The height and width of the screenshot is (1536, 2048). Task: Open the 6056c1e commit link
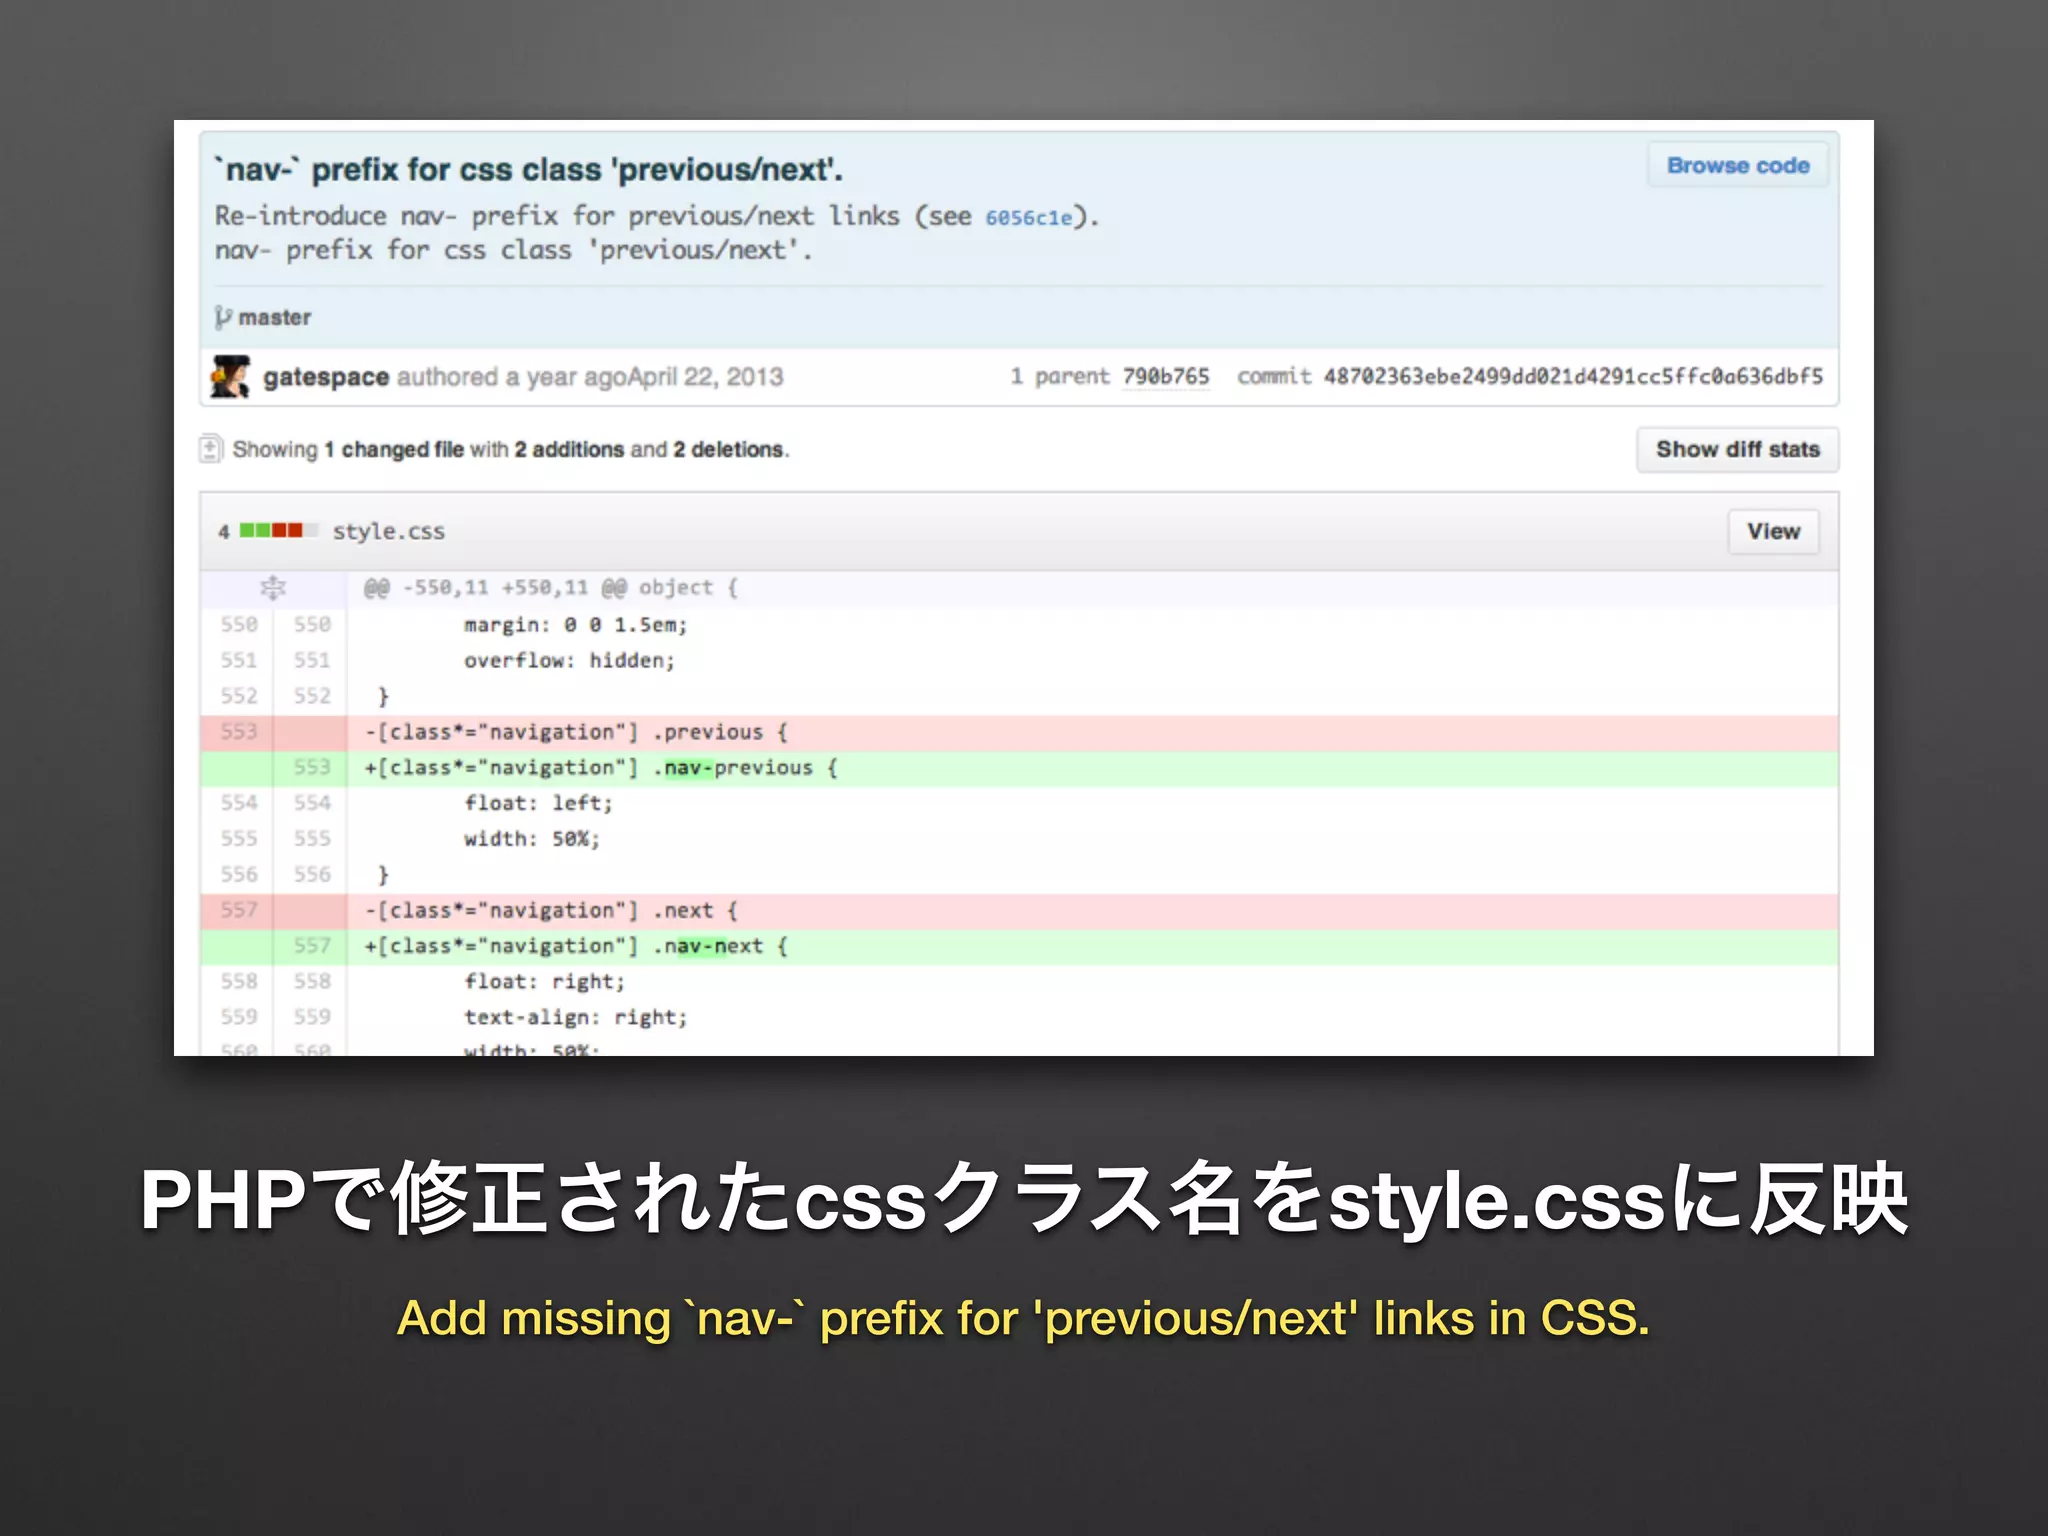[1028, 218]
